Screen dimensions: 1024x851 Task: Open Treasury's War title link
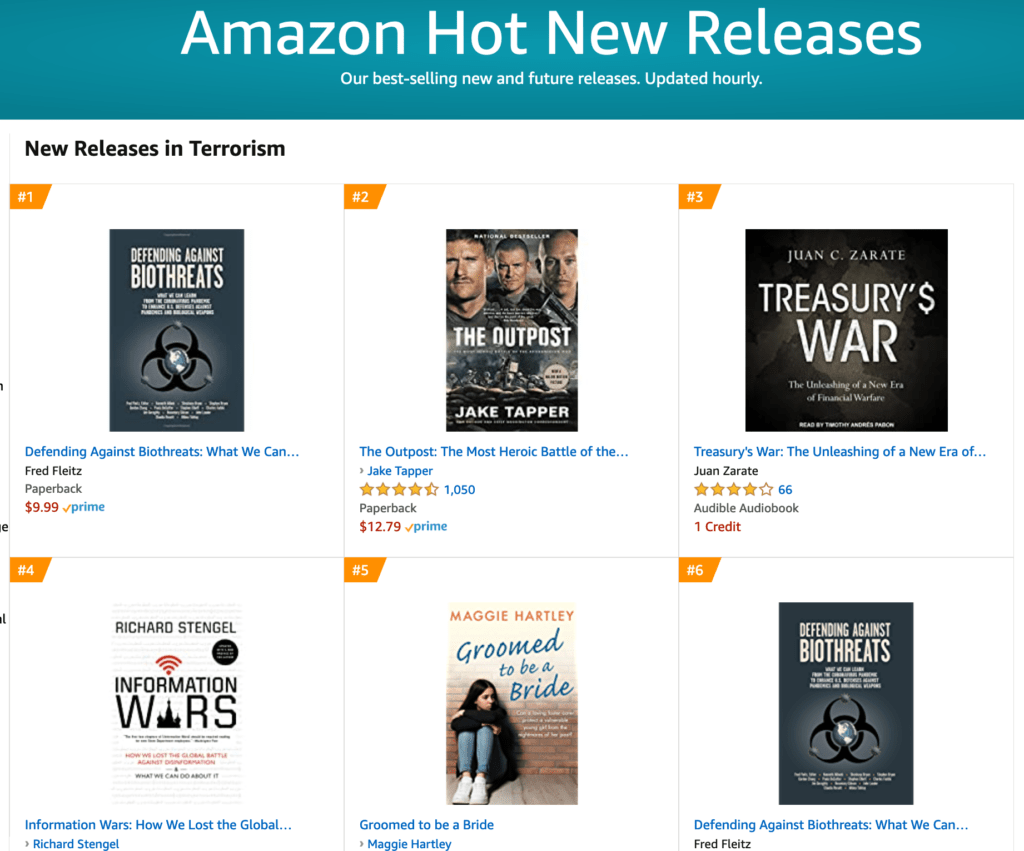click(840, 452)
